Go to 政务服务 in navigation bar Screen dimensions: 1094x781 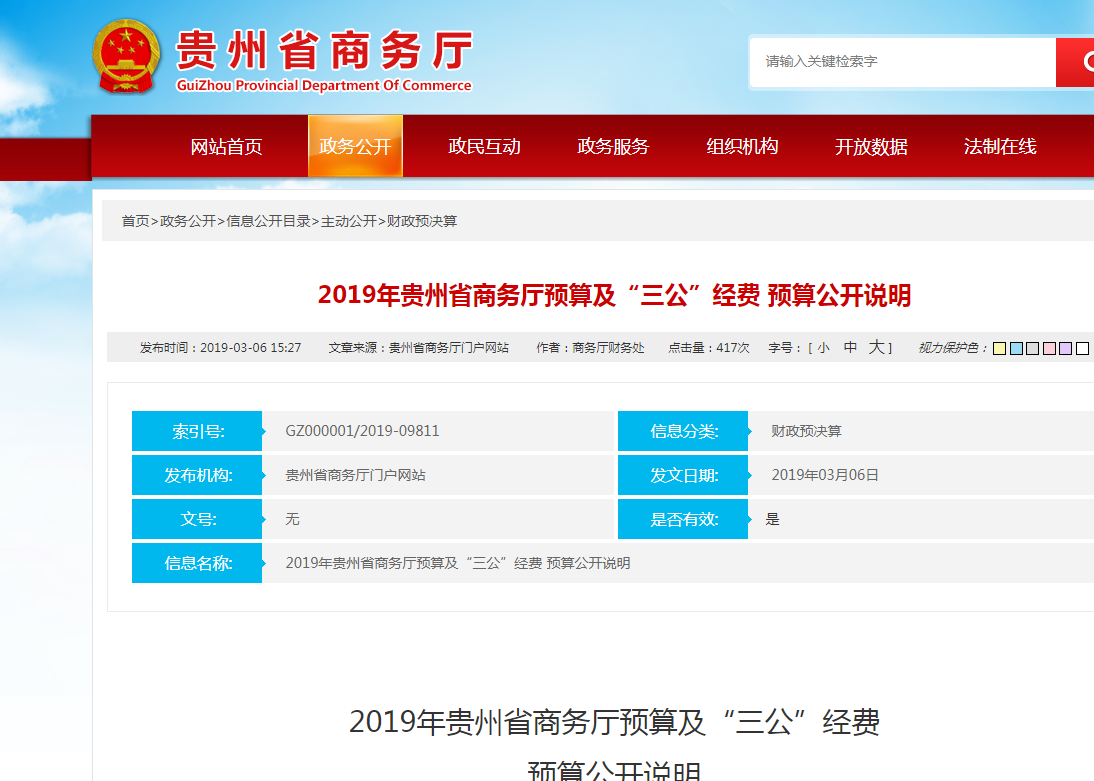(x=613, y=147)
